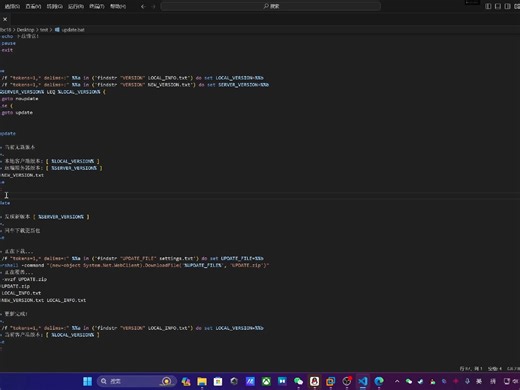Click the 'exit' command line
Viewport: 520px width, 390px height.
click(7, 50)
